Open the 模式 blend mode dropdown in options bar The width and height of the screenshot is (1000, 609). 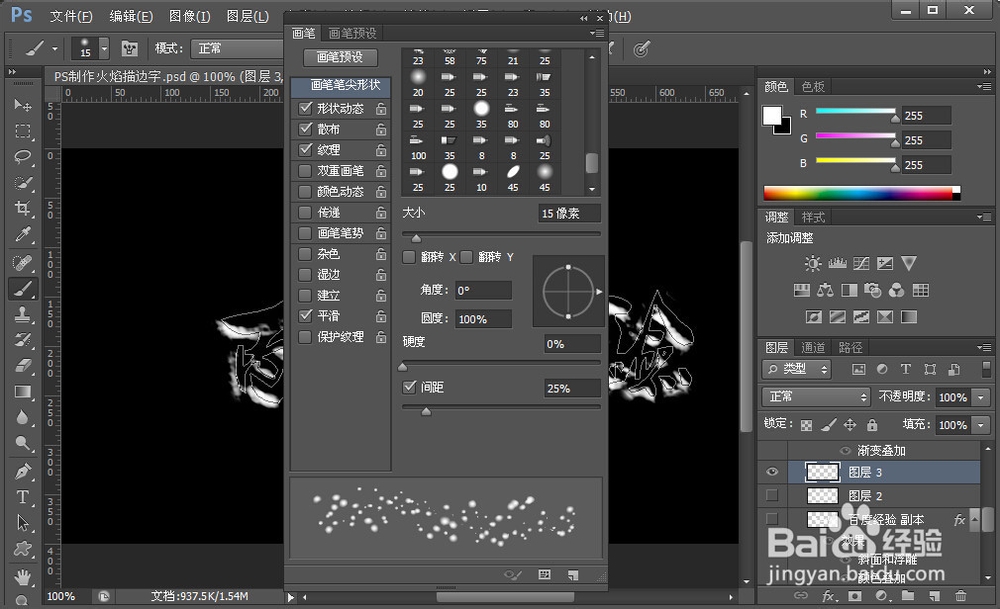click(237, 48)
